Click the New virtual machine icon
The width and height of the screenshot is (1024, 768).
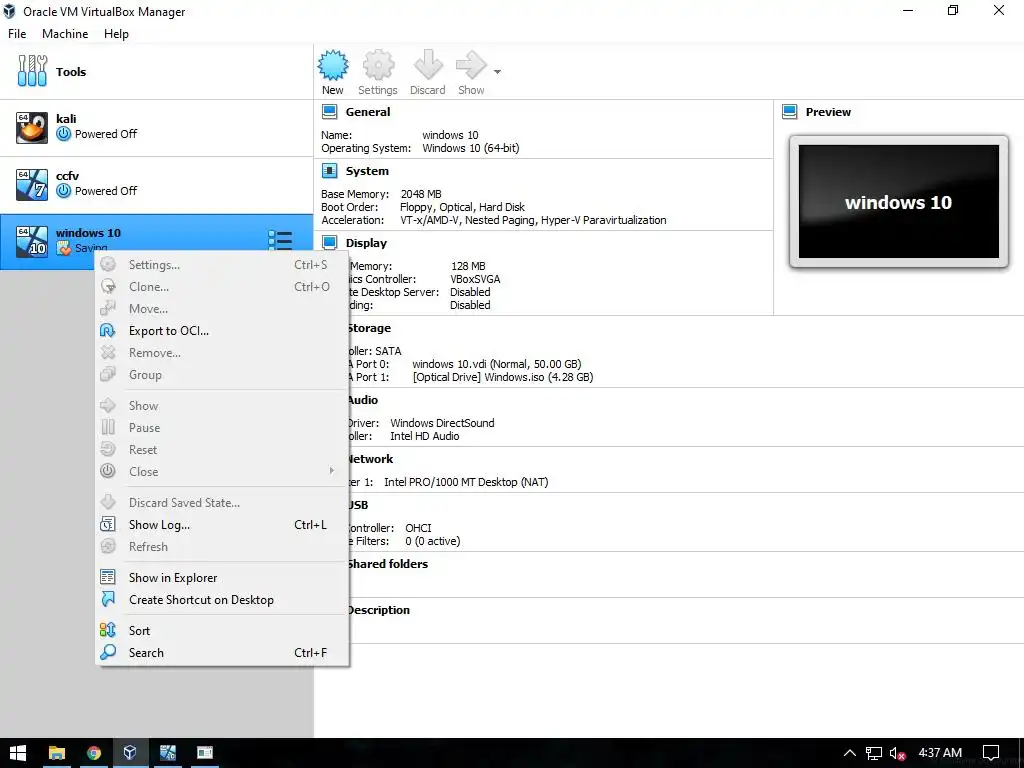pyautogui.click(x=333, y=65)
